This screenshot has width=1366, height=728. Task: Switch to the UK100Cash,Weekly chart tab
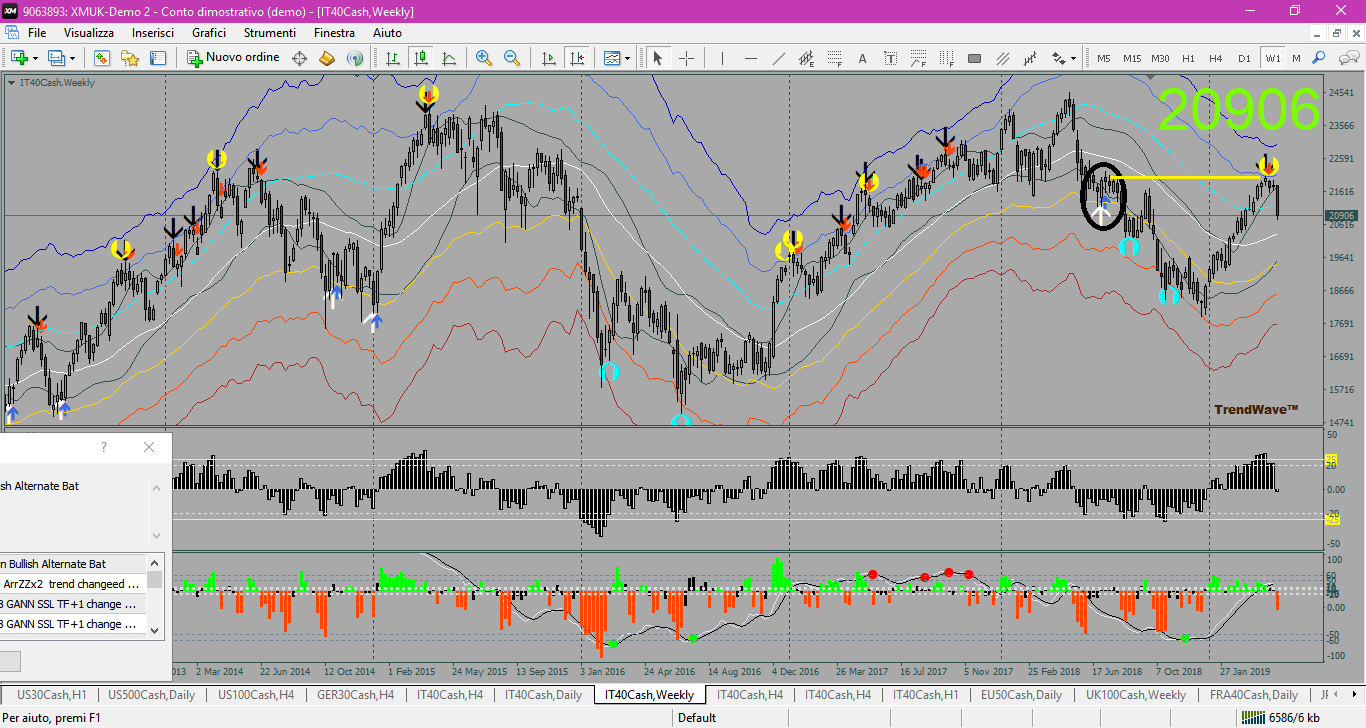point(1136,694)
